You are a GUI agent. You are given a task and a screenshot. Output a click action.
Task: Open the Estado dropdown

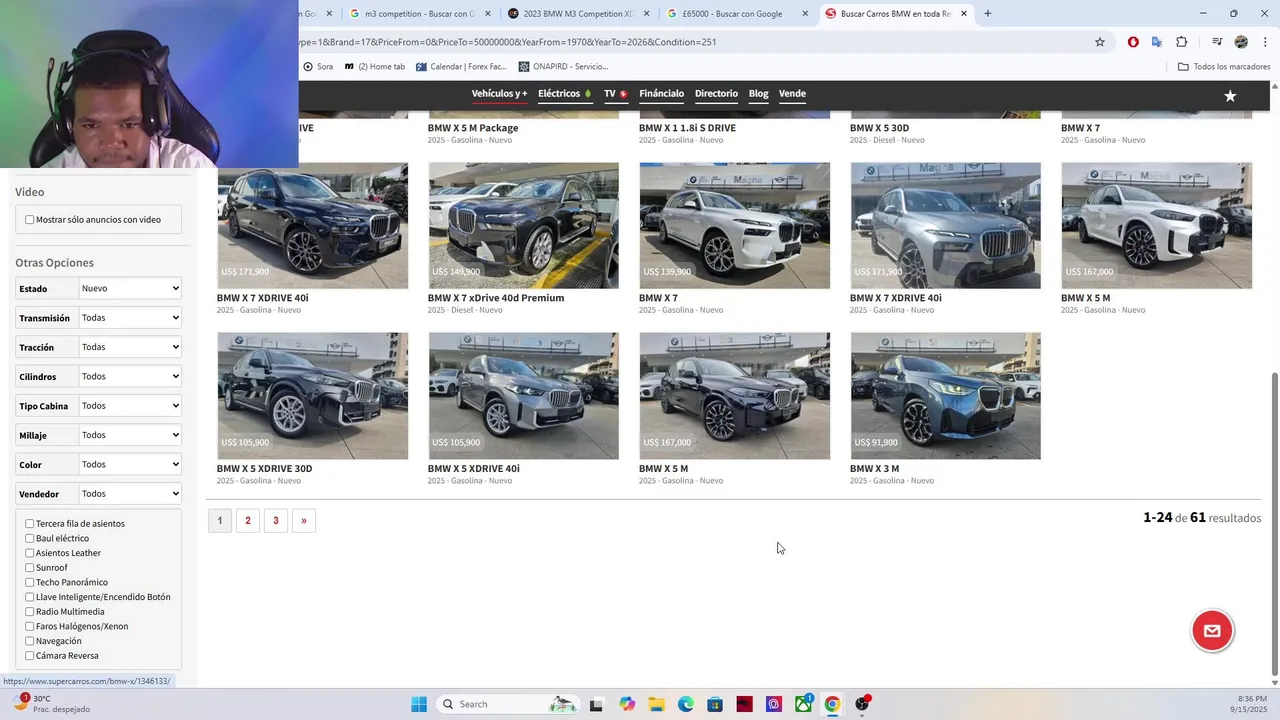point(130,289)
